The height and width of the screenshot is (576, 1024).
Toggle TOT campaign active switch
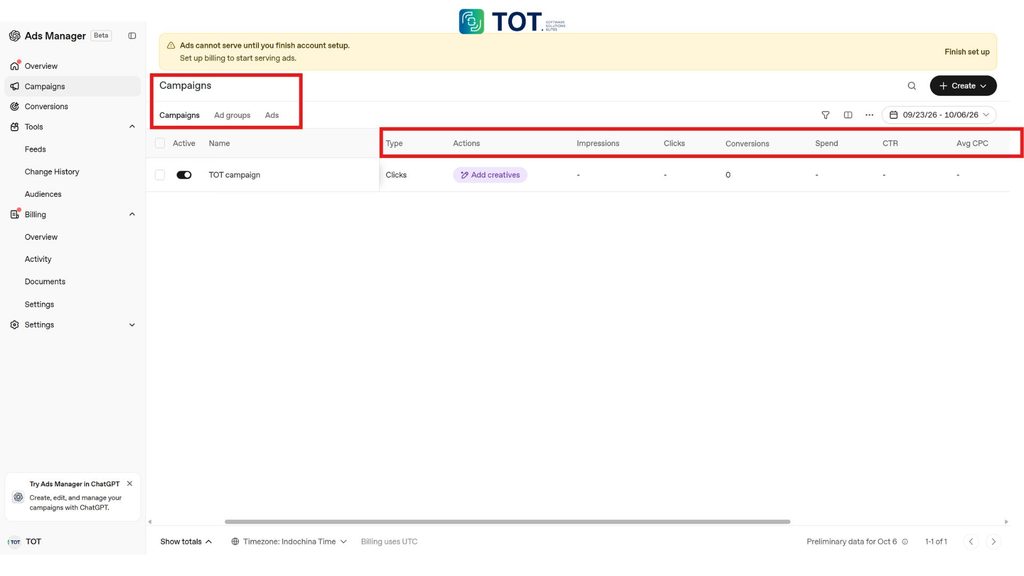tap(184, 175)
